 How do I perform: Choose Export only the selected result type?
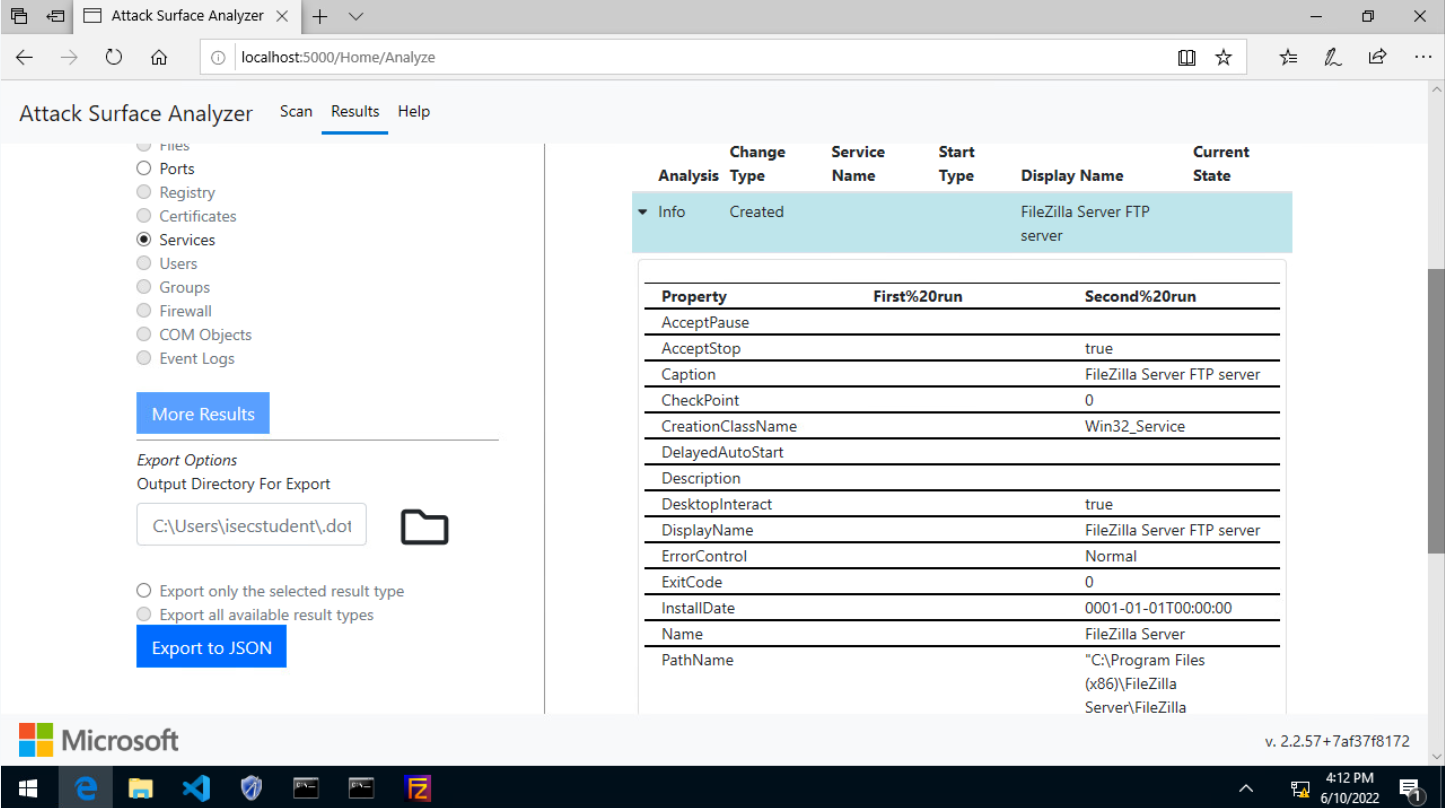(x=144, y=591)
